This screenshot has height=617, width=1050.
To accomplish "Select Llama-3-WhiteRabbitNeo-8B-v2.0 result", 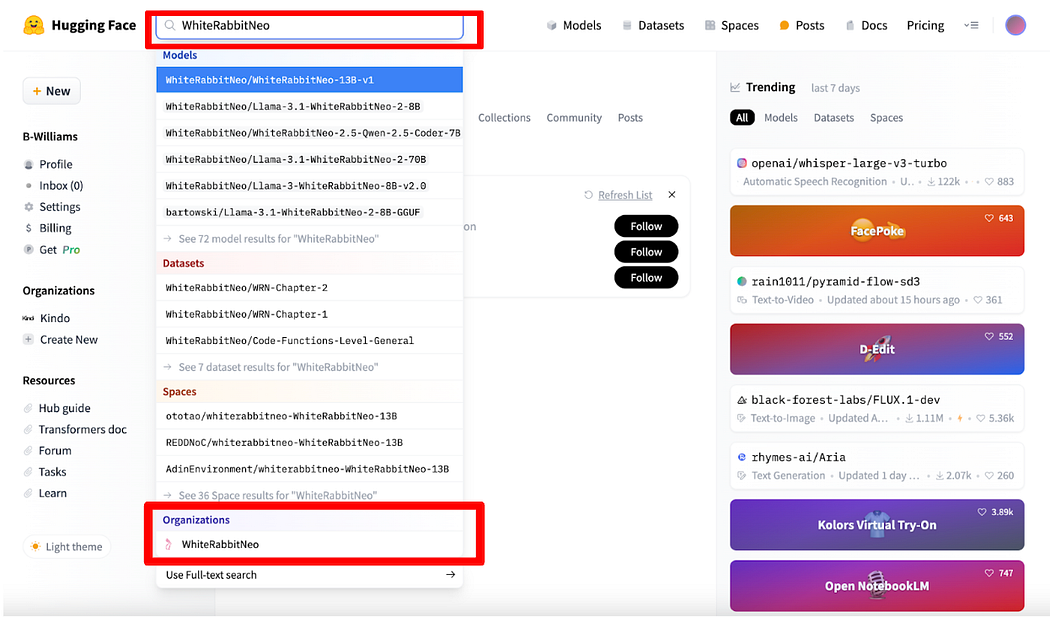I will (x=309, y=186).
